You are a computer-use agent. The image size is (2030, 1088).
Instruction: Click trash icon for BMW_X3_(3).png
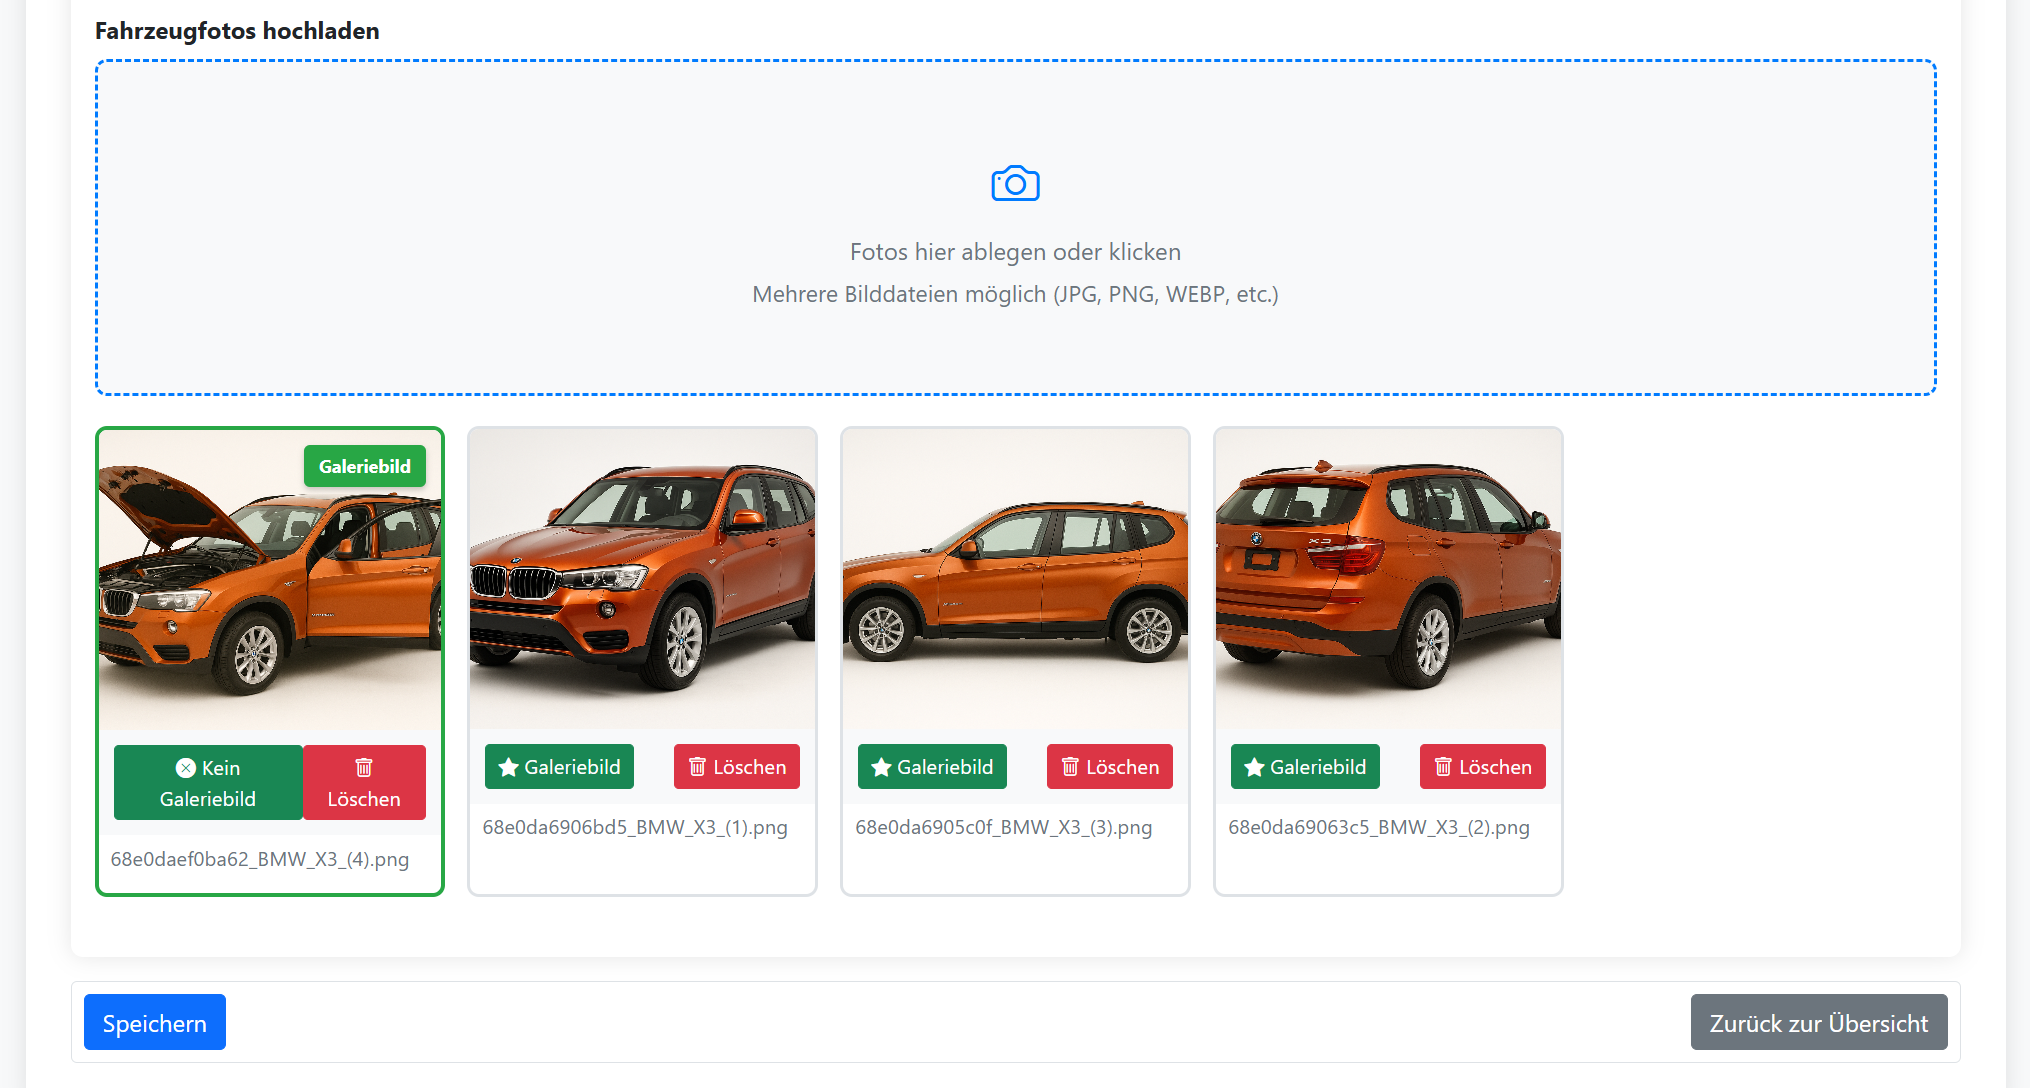(x=1070, y=767)
